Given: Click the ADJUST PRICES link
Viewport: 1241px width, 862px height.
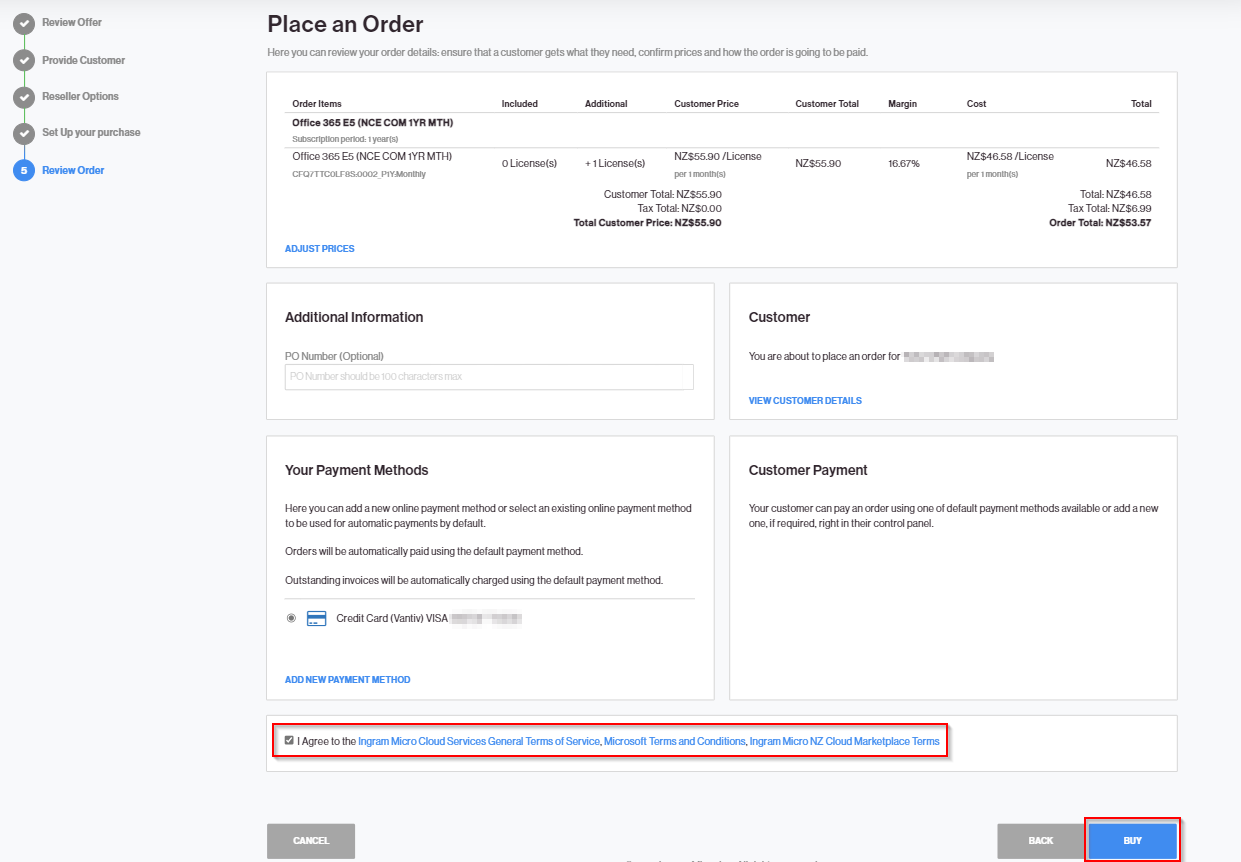Looking at the screenshot, I should tap(319, 249).
